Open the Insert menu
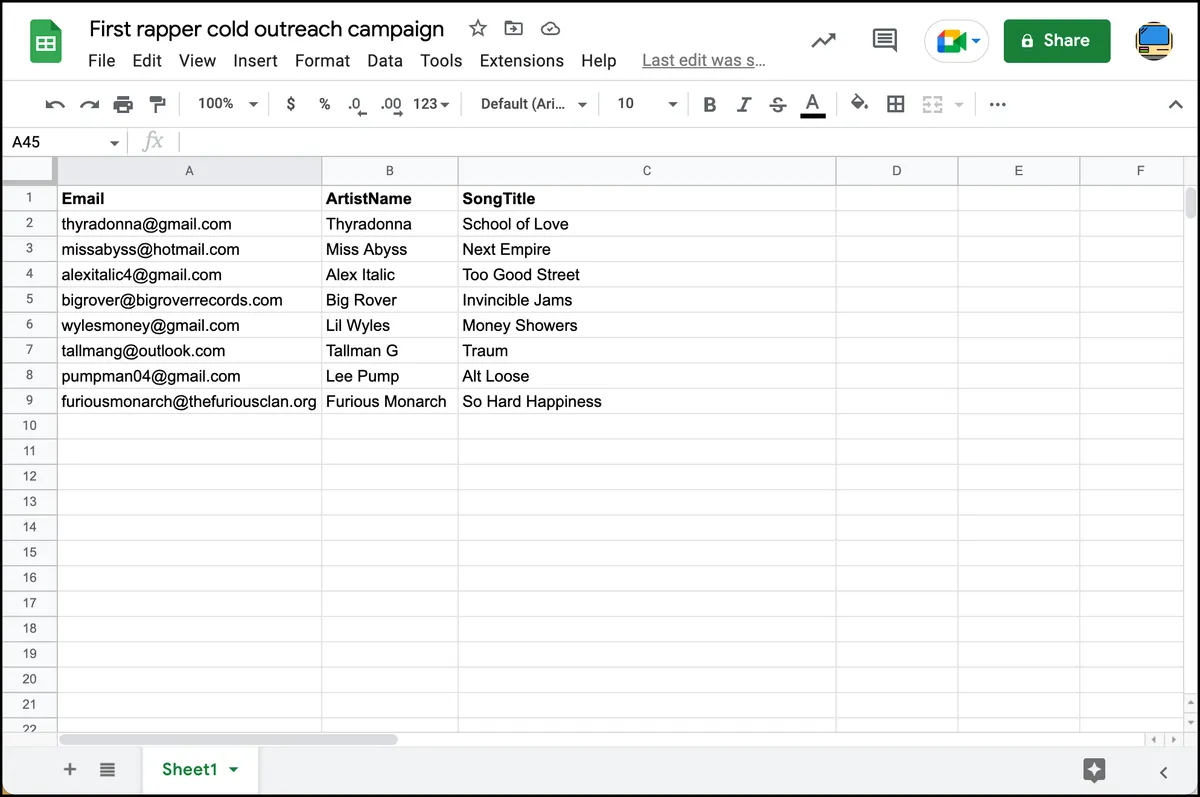This screenshot has width=1200, height=797. (x=255, y=61)
